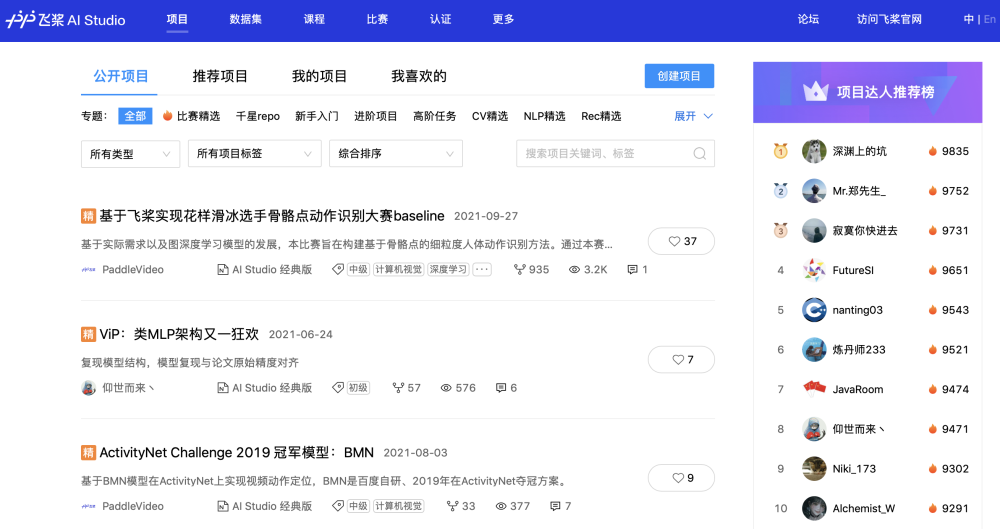Click 初级 tag on ViP project
Viewport: 1000px width, 529px height.
point(358,387)
